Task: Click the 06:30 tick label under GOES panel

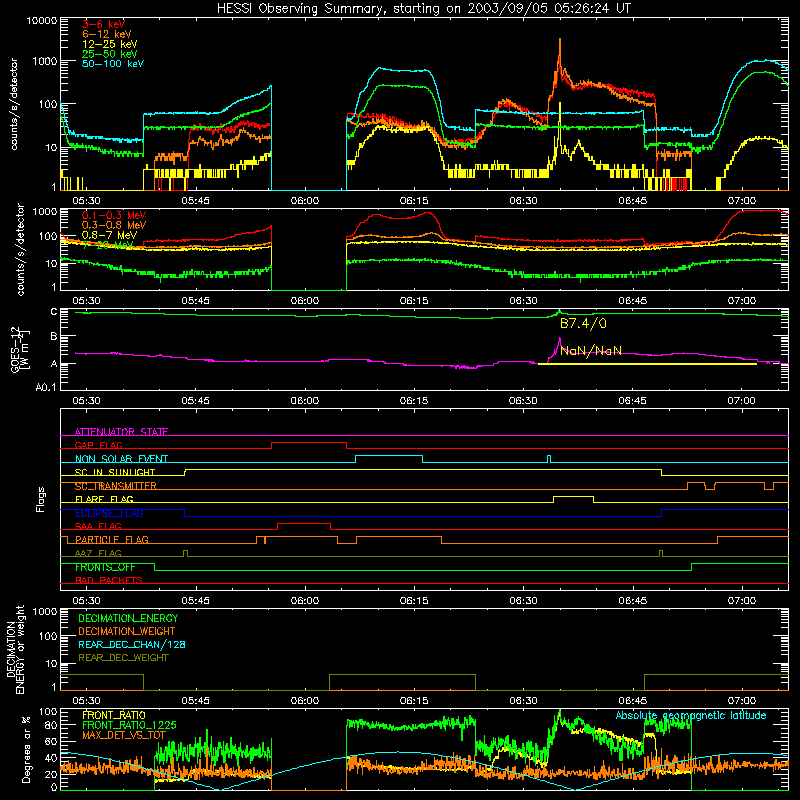Action: [523, 401]
